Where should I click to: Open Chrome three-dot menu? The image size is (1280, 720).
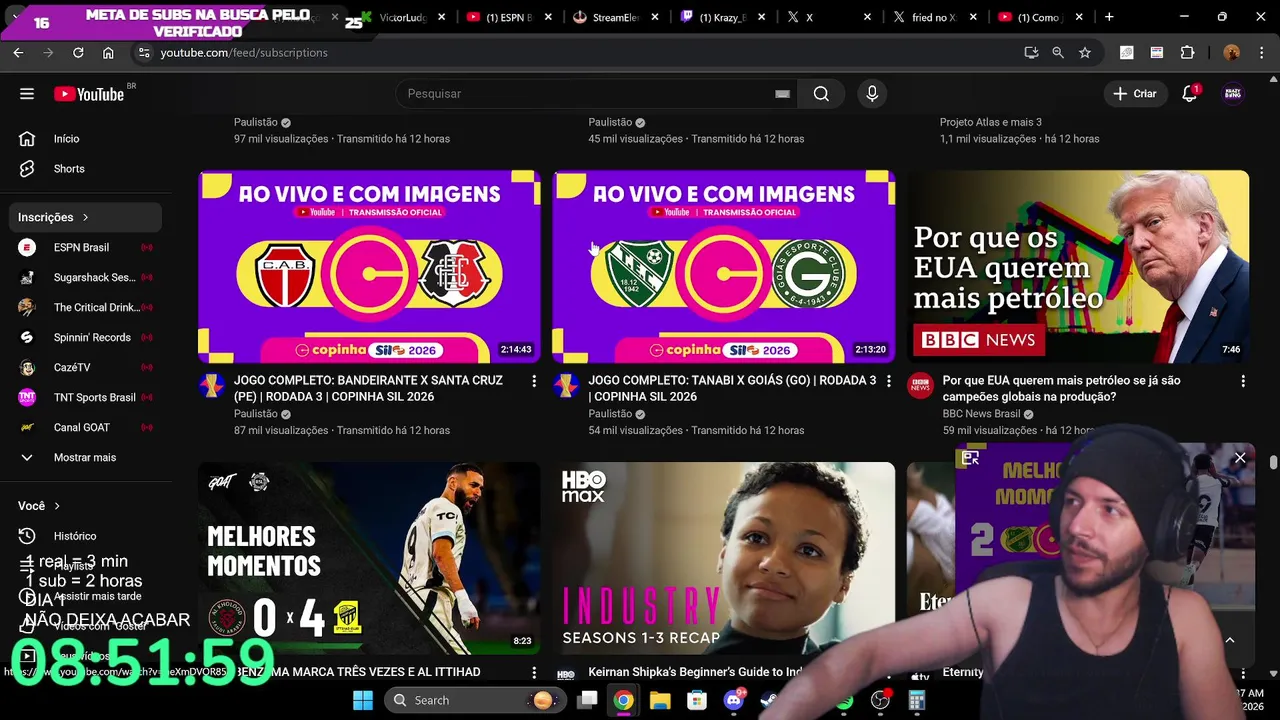(x=1263, y=53)
